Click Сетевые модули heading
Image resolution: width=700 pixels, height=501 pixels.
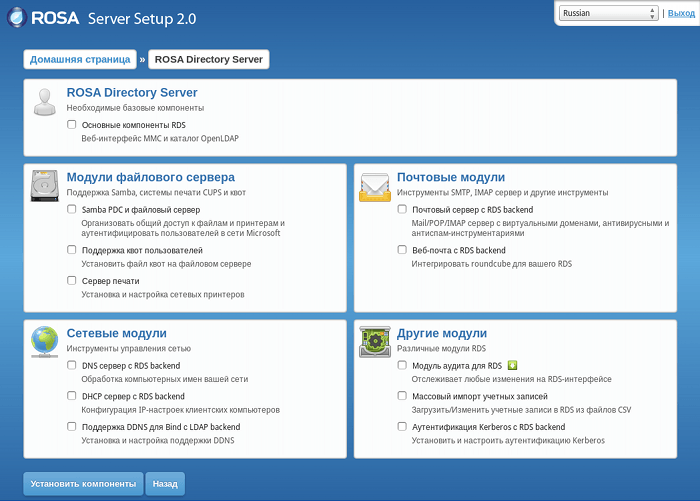[117, 333]
